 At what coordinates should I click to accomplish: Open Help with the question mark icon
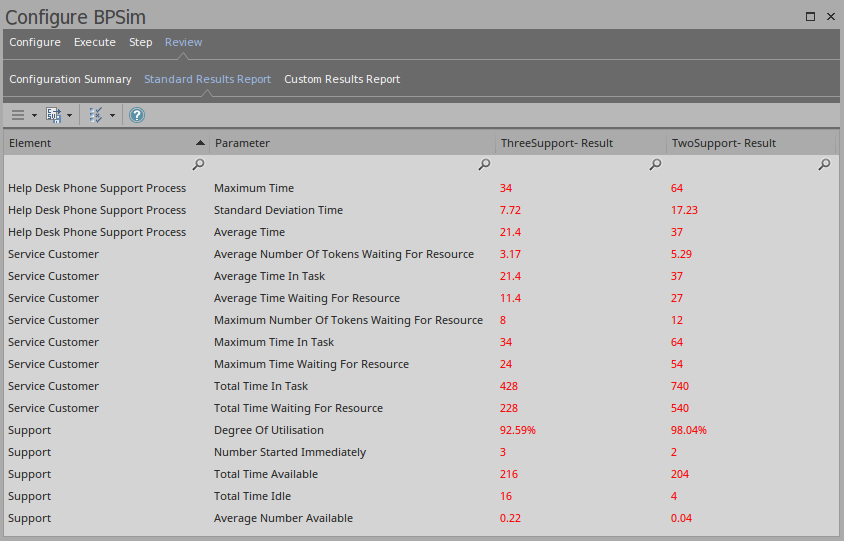click(x=137, y=115)
